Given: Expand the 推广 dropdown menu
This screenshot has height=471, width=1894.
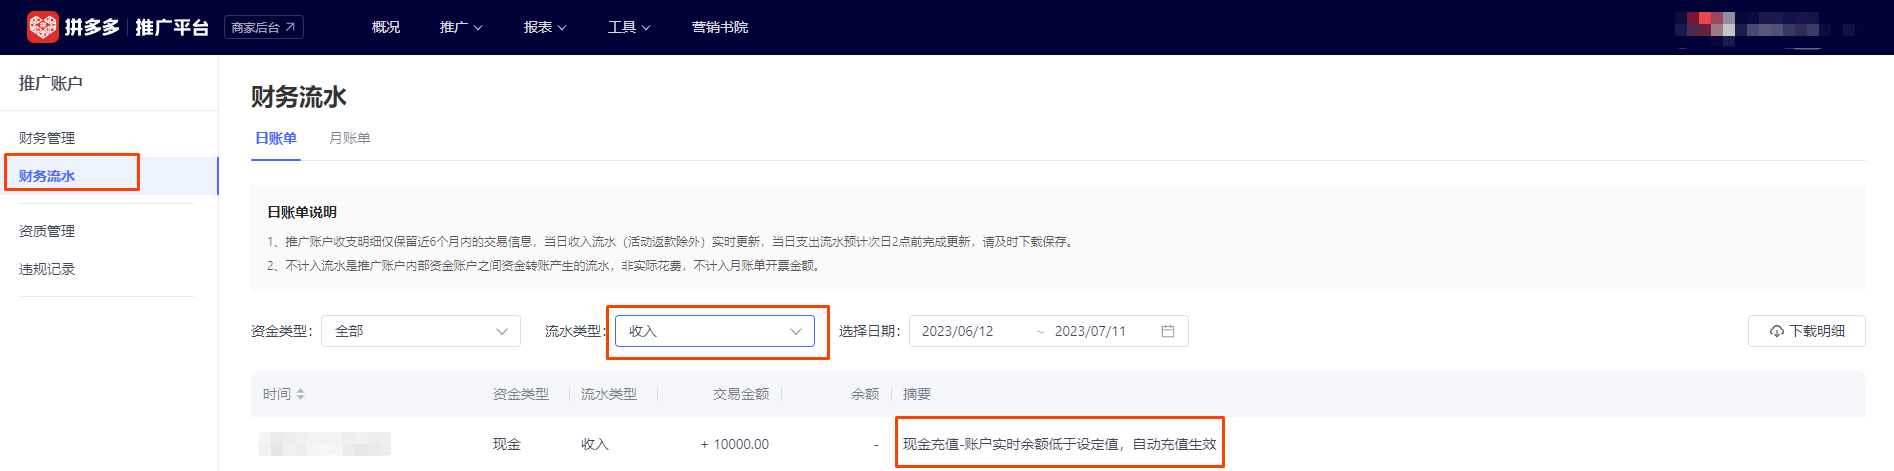Looking at the screenshot, I should [x=461, y=27].
